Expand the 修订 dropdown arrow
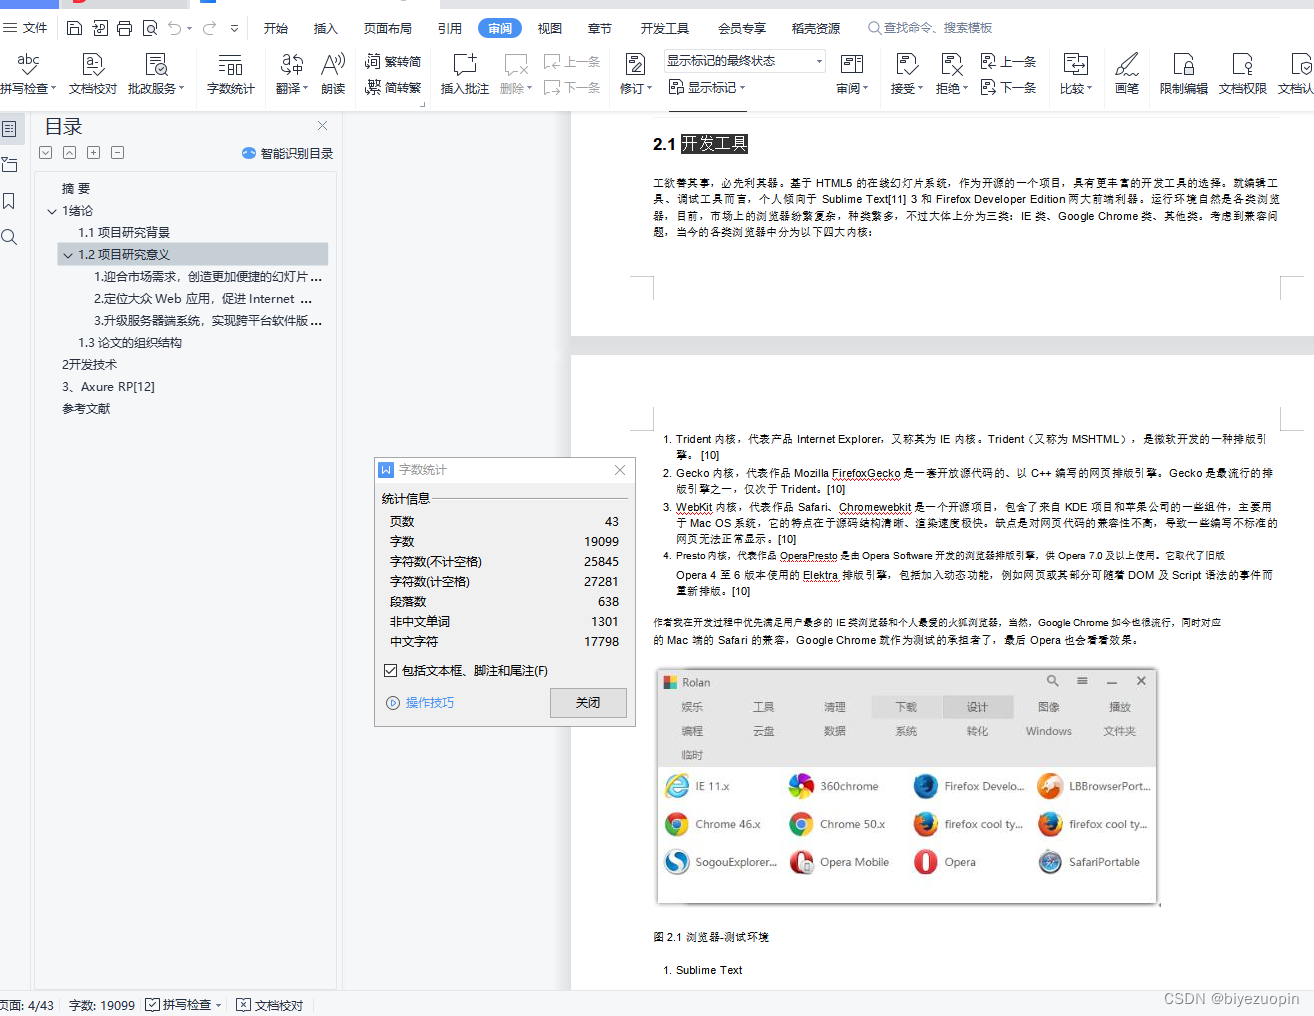Screen dimensions: 1314x1016 [x=649, y=89]
